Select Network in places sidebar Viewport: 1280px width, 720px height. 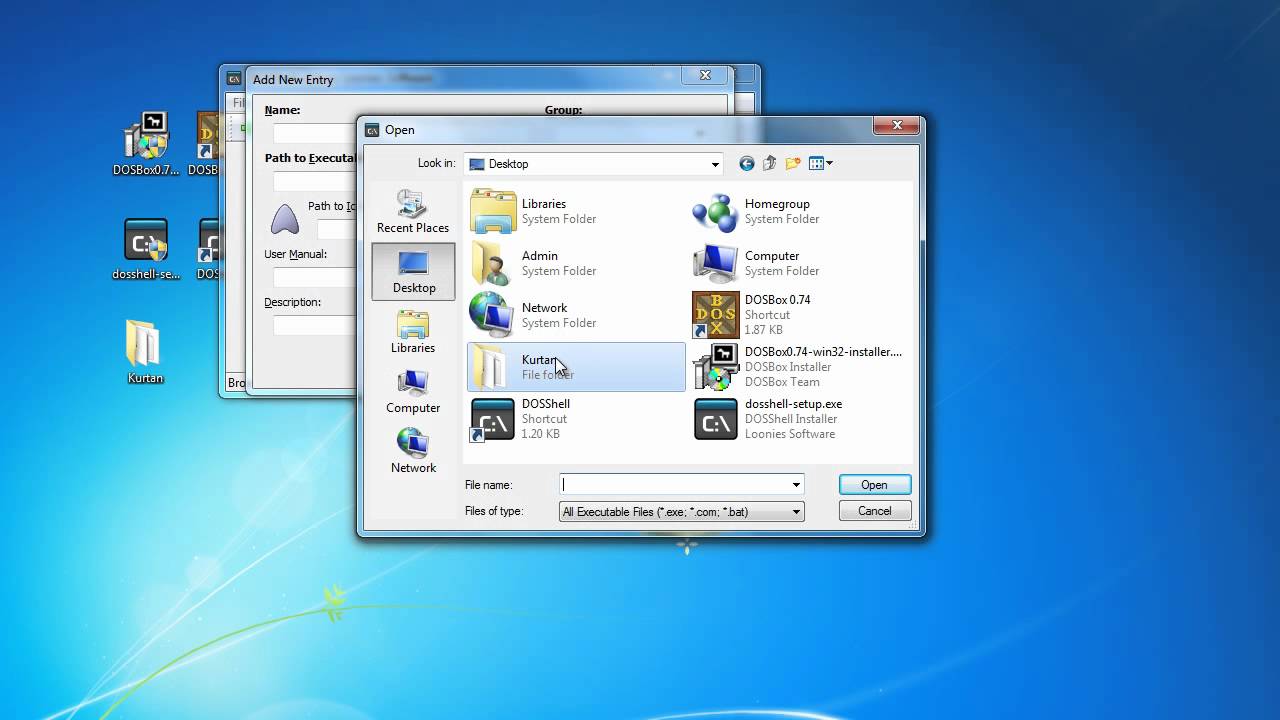tap(413, 451)
